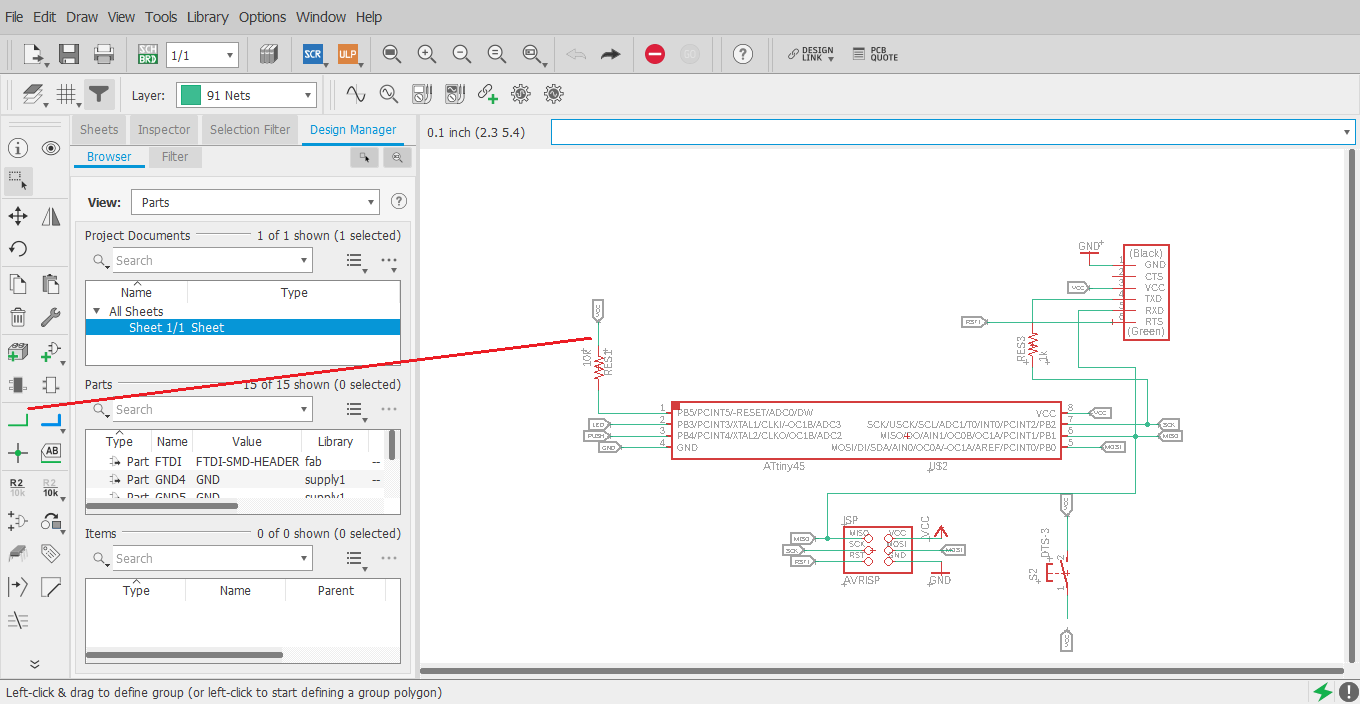
Task: Select the Mirror tool
Action: [x=51, y=216]
